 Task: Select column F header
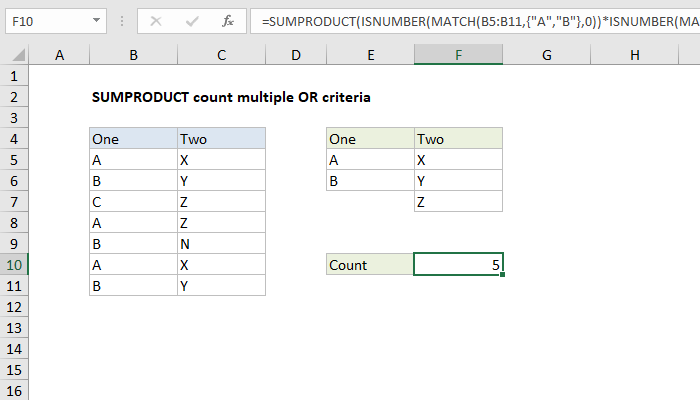click(458, 55)
